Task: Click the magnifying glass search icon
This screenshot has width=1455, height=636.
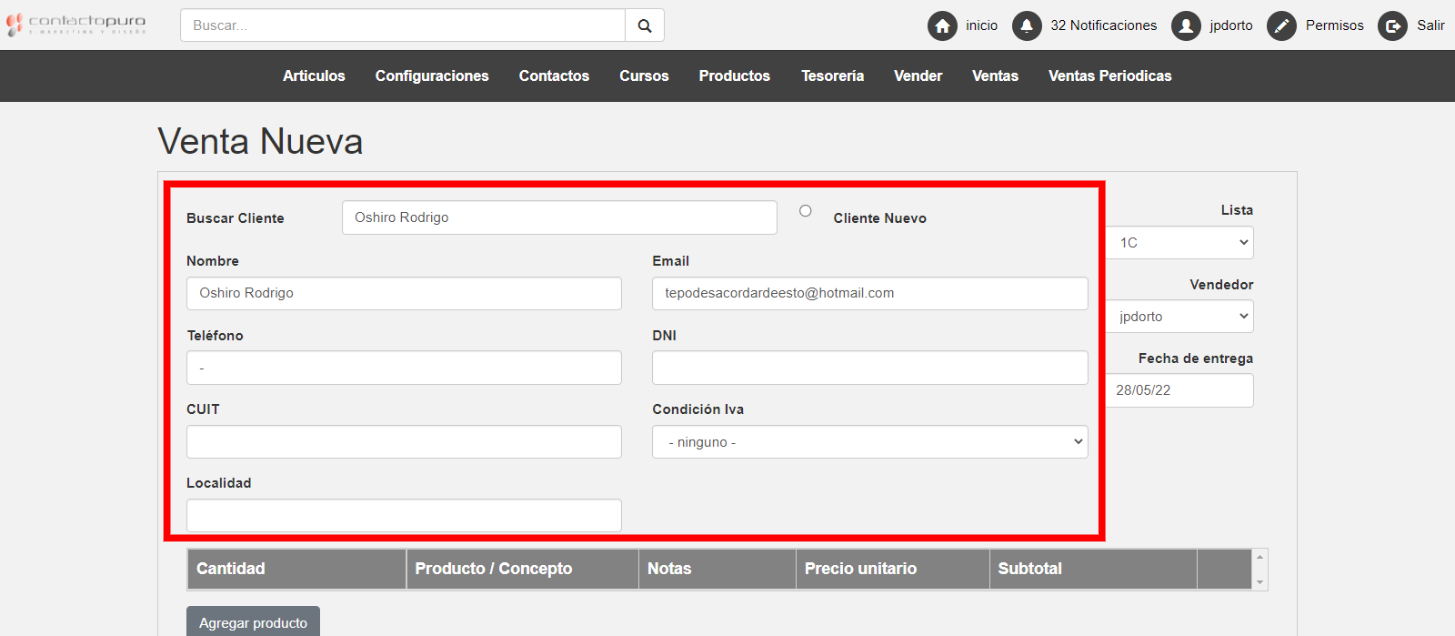Action: click(x=644, y=26)
